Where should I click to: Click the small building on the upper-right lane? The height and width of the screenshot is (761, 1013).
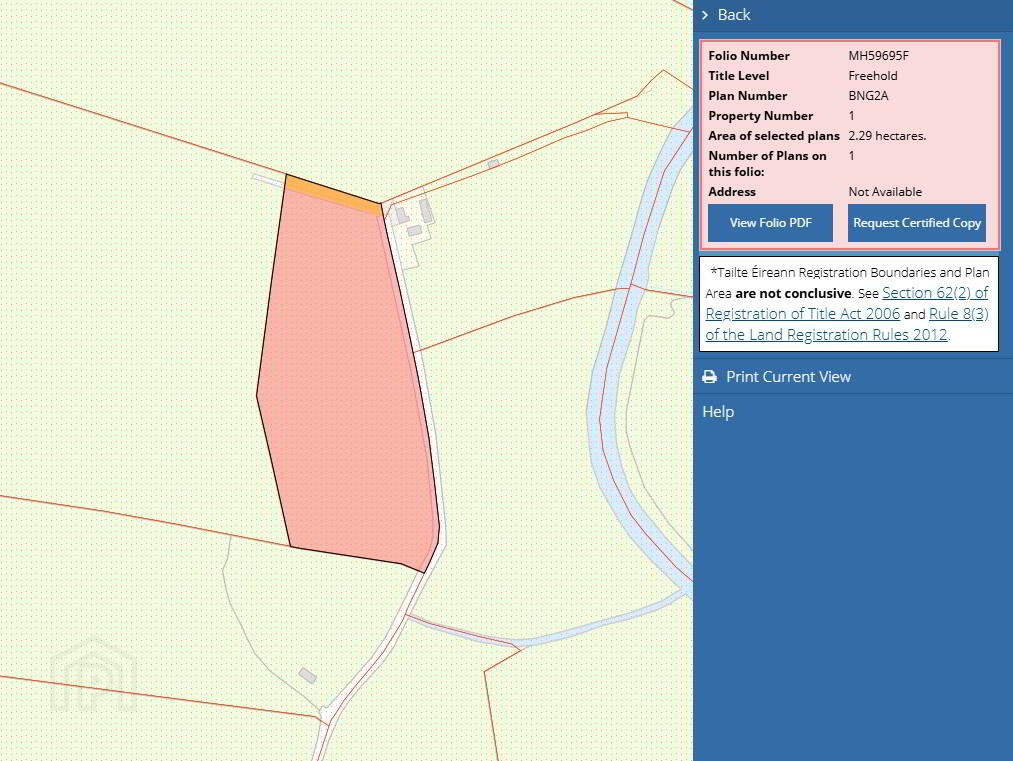pyautogui.click(x=493, y=163)
